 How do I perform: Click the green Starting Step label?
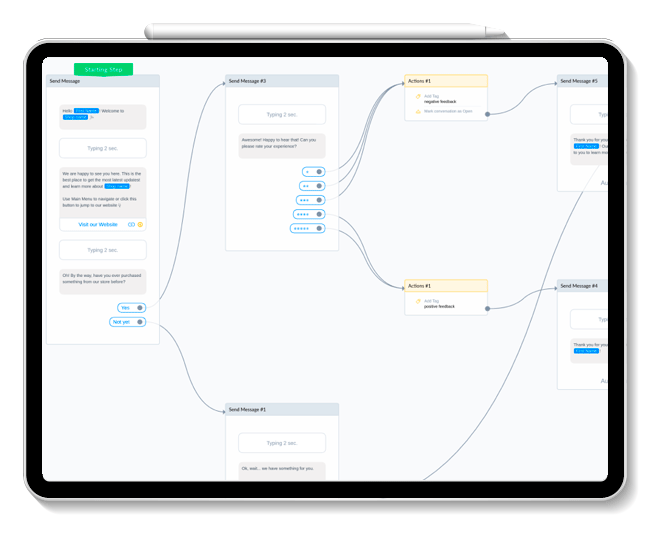click(x=104, y=70)
